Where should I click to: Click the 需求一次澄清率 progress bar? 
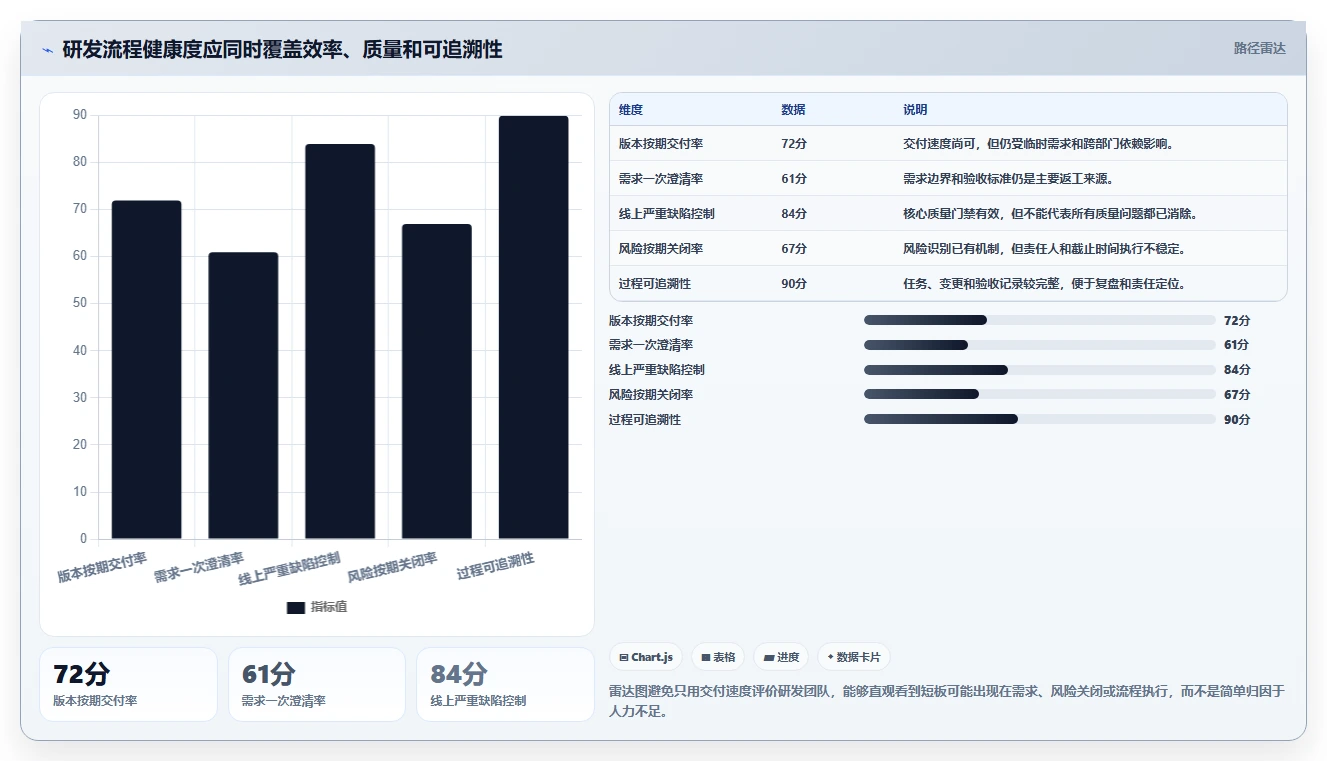point(1040,345)
